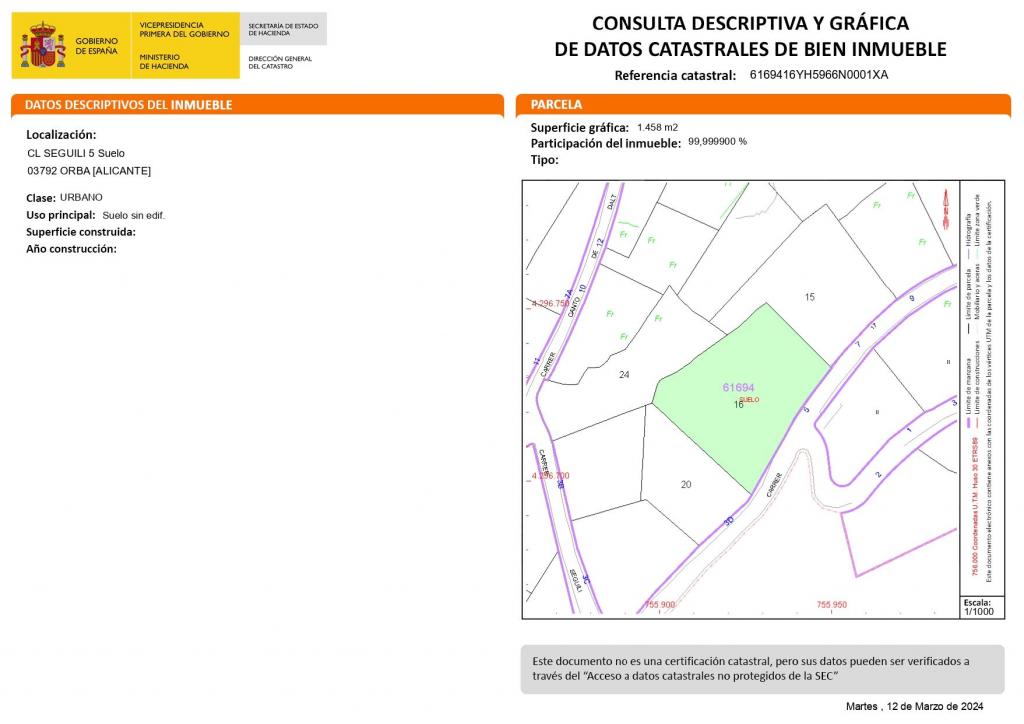Open the DATOS DESCRIPTIVOS DEL INMUEBLE header
Image resolution: width=1024 pixels, height=724 pixels.
pos(130,105)
